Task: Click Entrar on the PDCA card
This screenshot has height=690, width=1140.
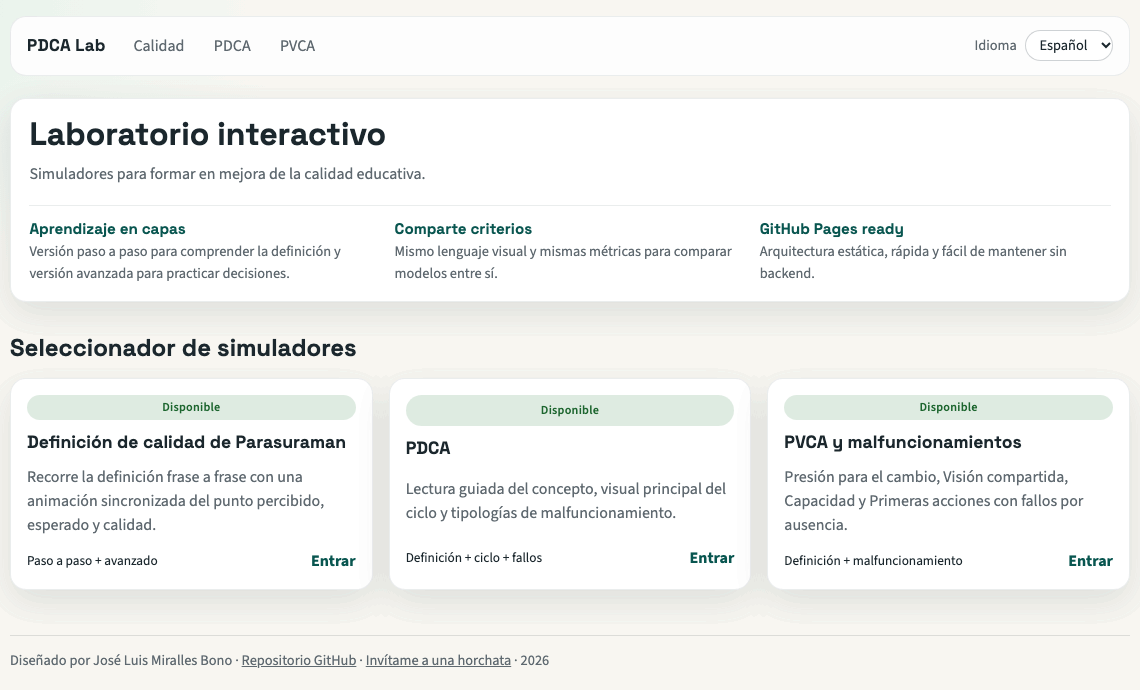Action: (x=712, y=558)
